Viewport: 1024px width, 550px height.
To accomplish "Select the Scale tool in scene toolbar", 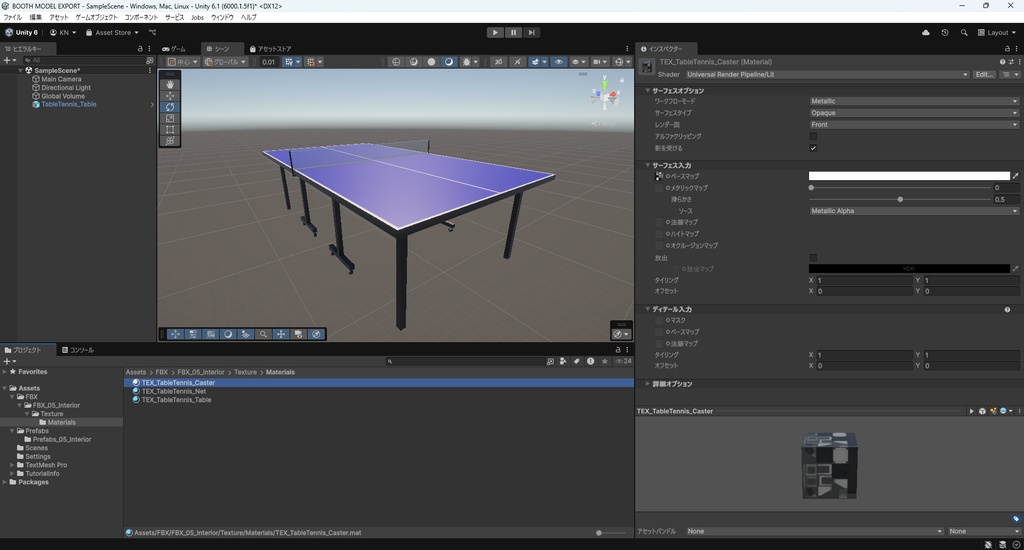I will tap(170, 118).
